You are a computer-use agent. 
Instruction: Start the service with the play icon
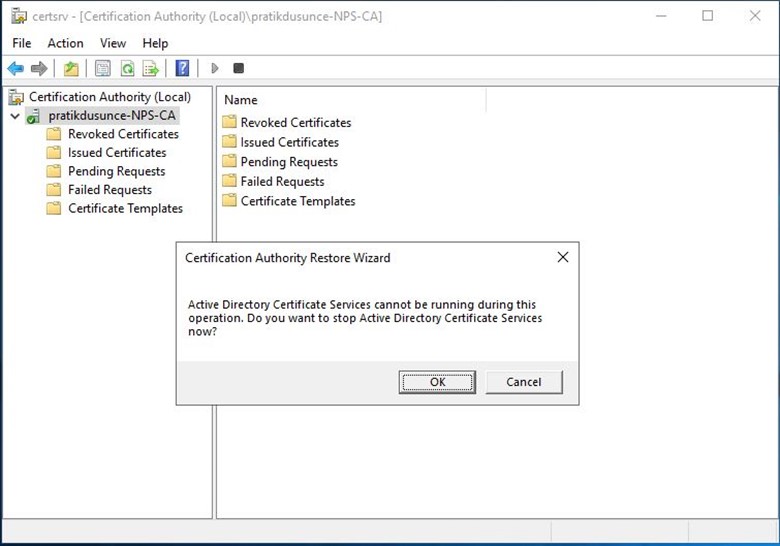click(215, 68)
